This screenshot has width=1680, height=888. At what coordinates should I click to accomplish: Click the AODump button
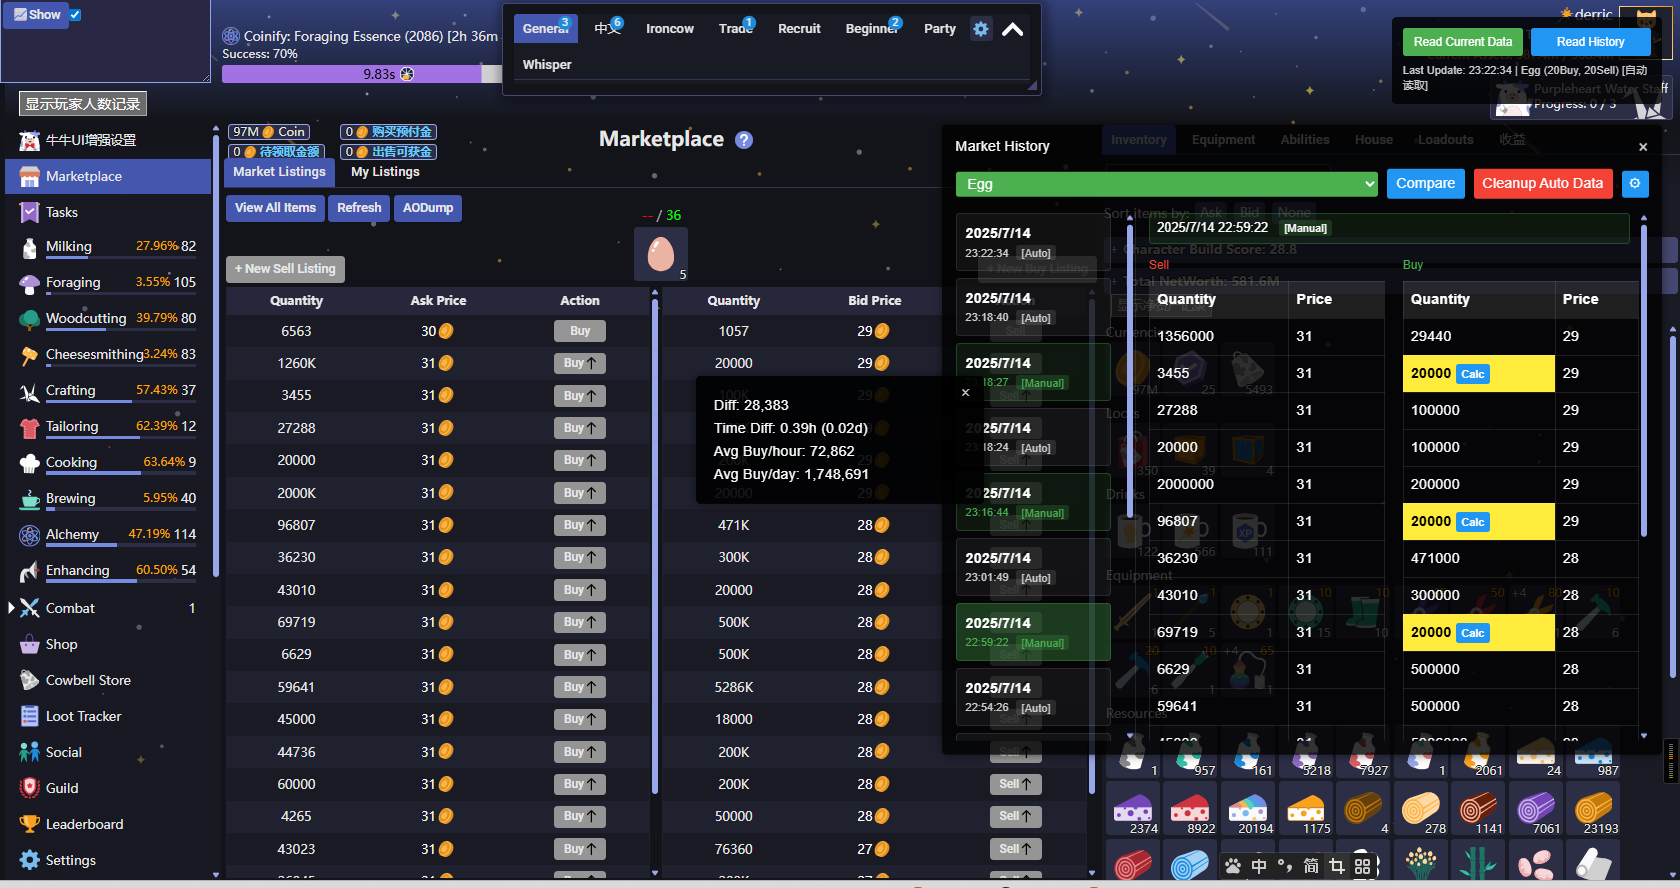click(x=428, y=208)
